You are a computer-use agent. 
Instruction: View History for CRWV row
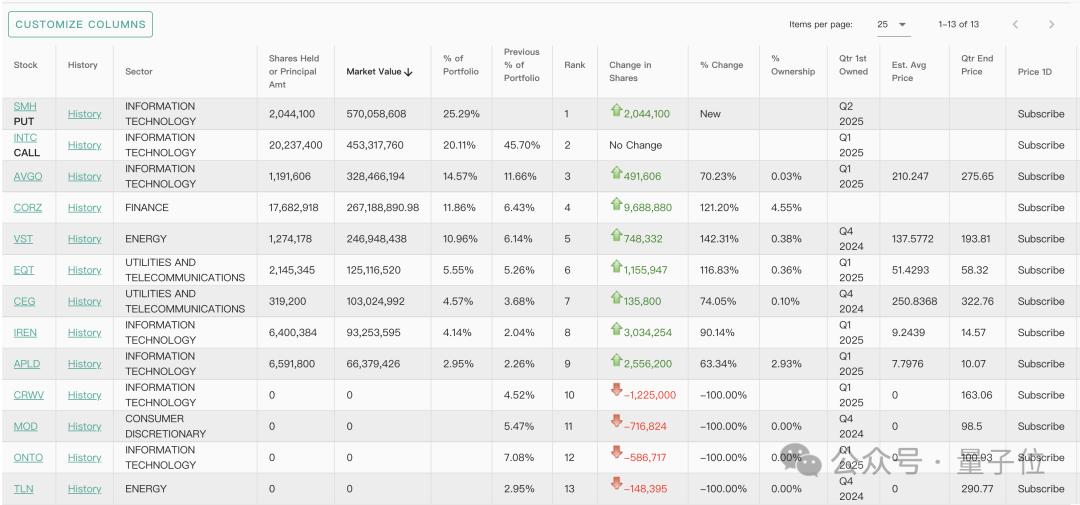tap(84, 395)
